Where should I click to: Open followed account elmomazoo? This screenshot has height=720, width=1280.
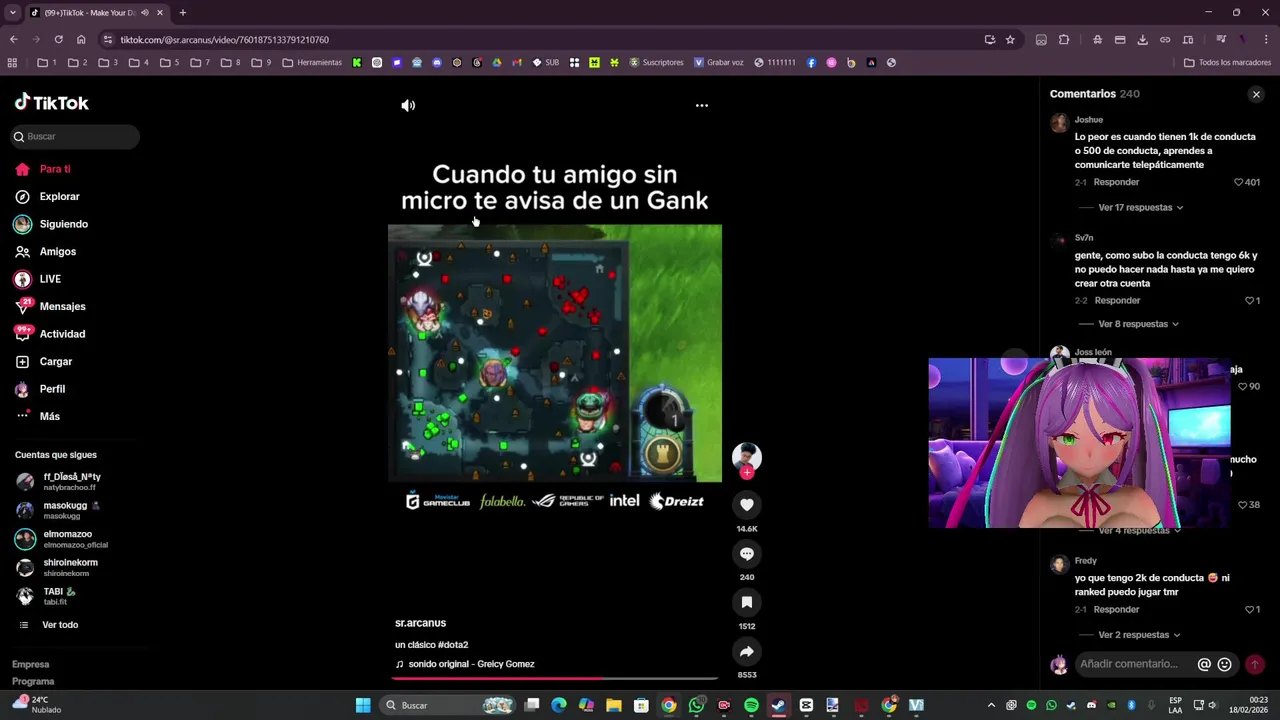68,539
